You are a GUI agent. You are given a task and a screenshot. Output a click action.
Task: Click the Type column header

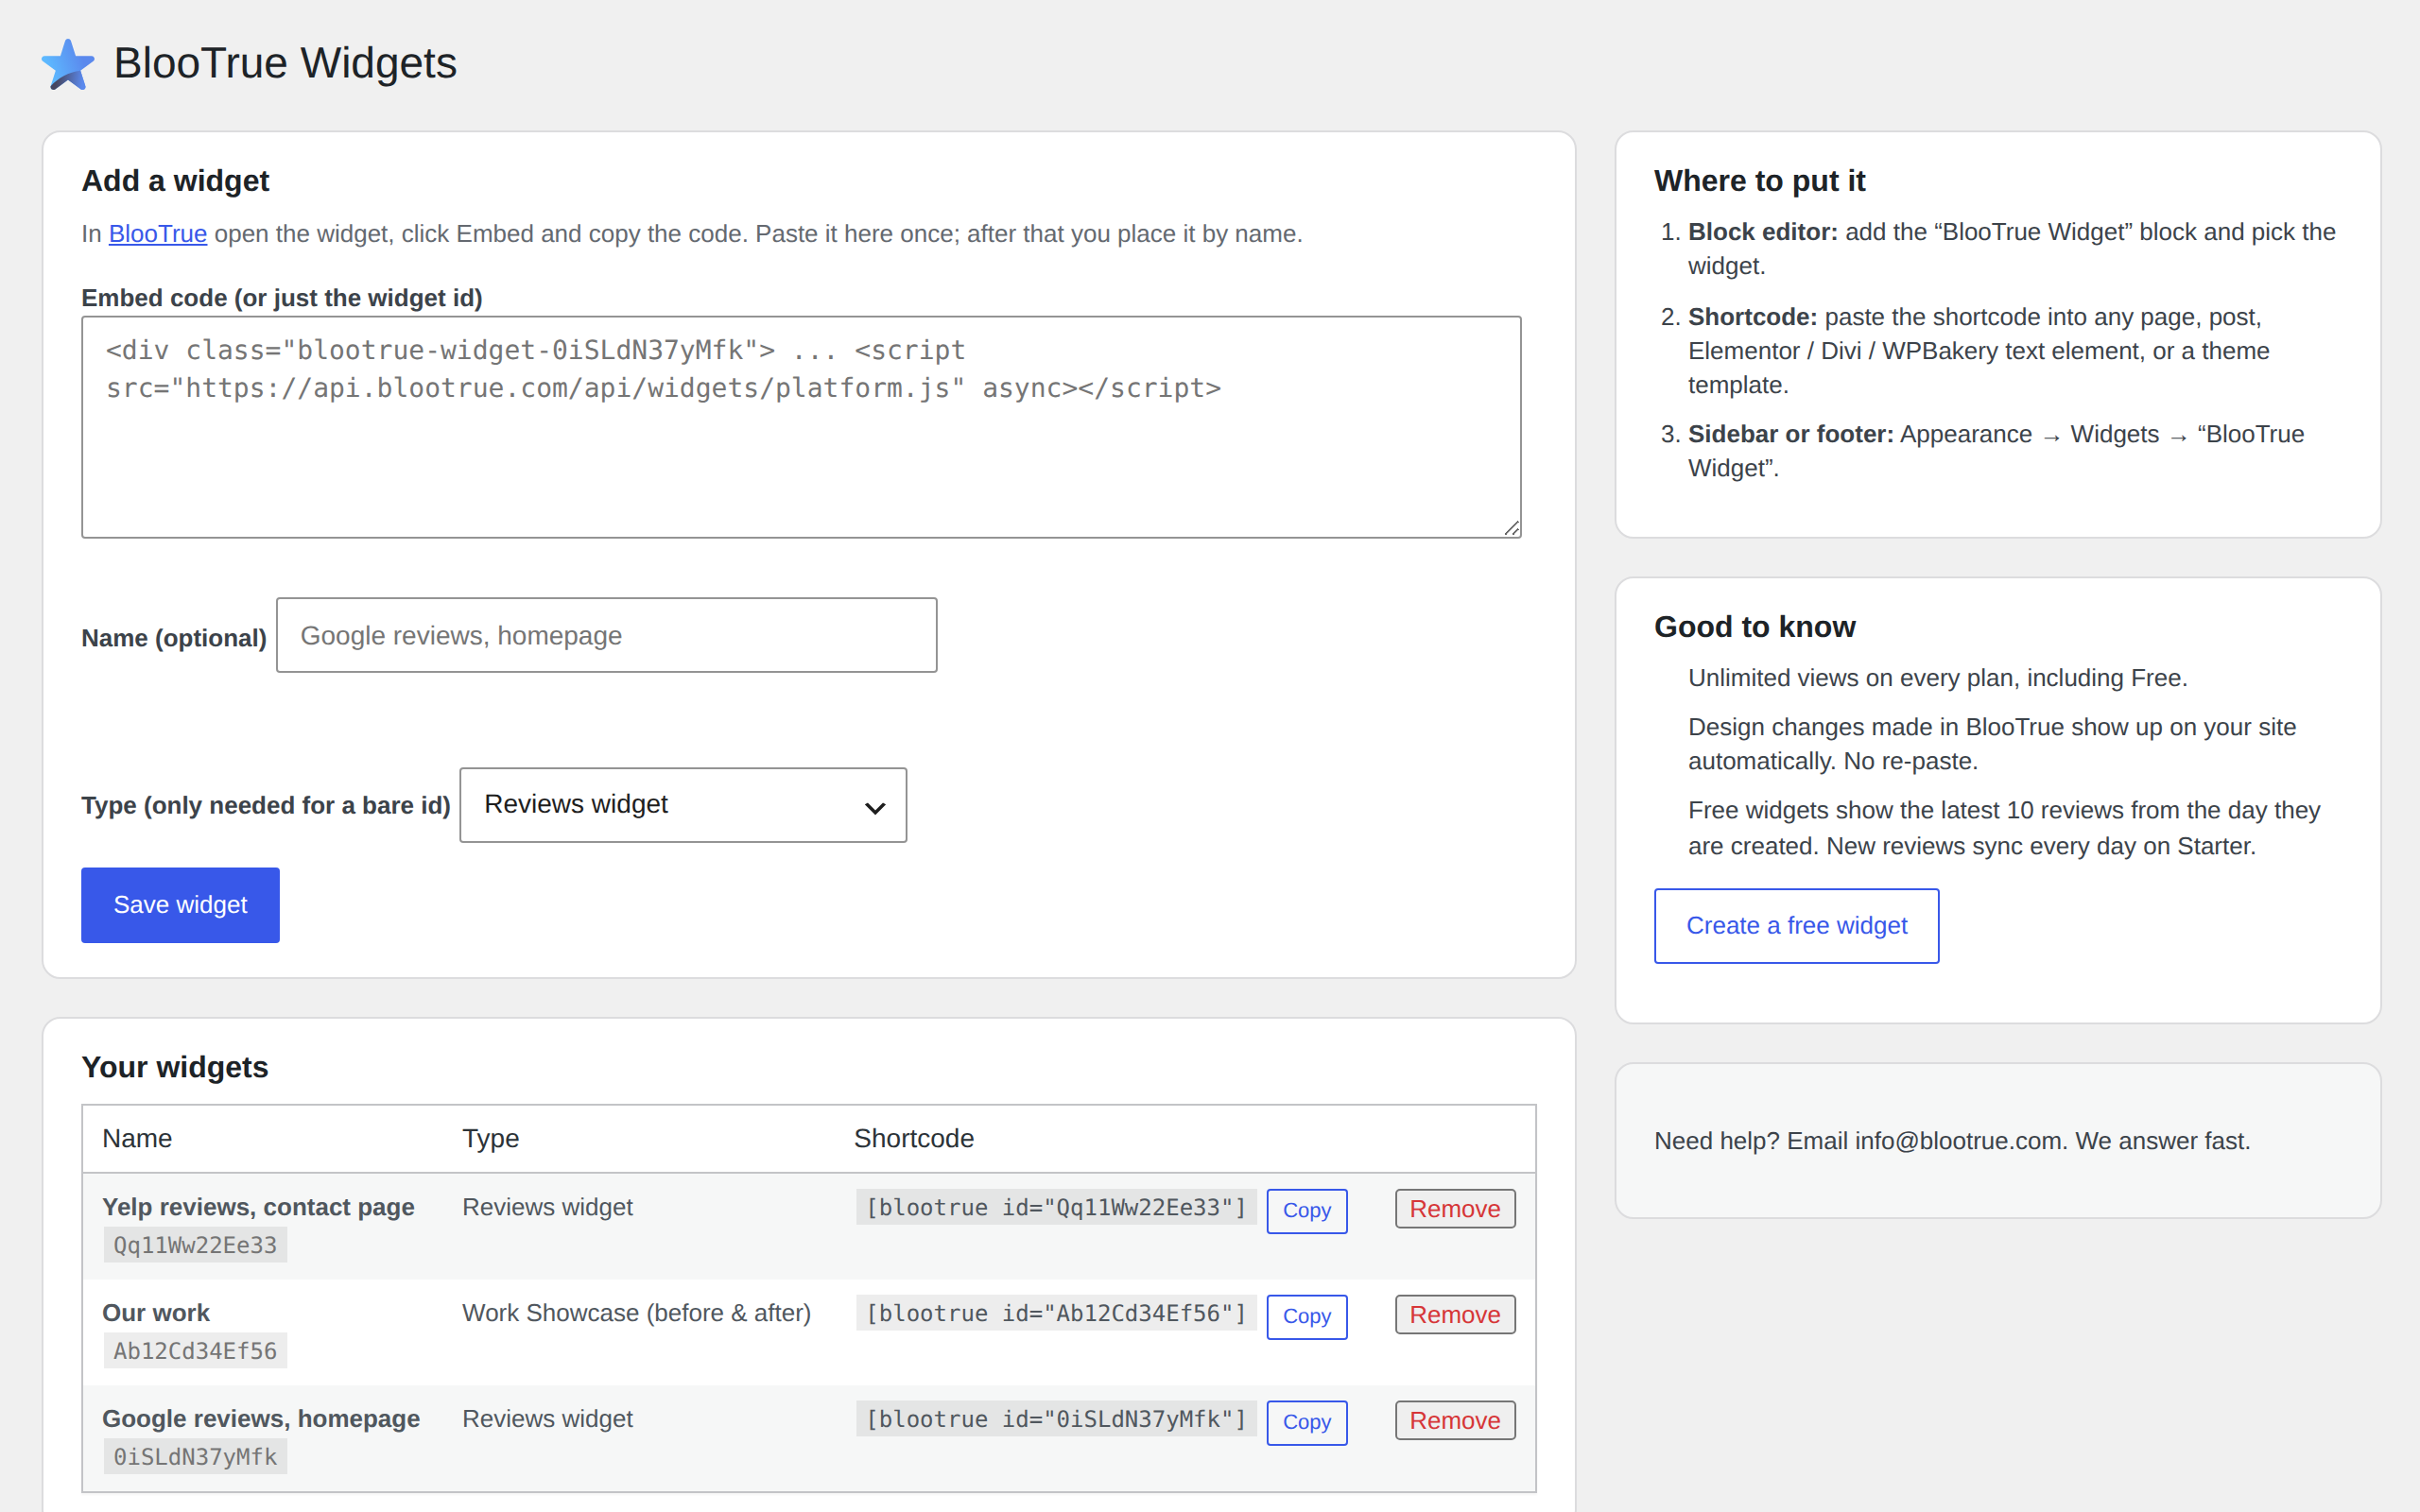(491, 1139)
